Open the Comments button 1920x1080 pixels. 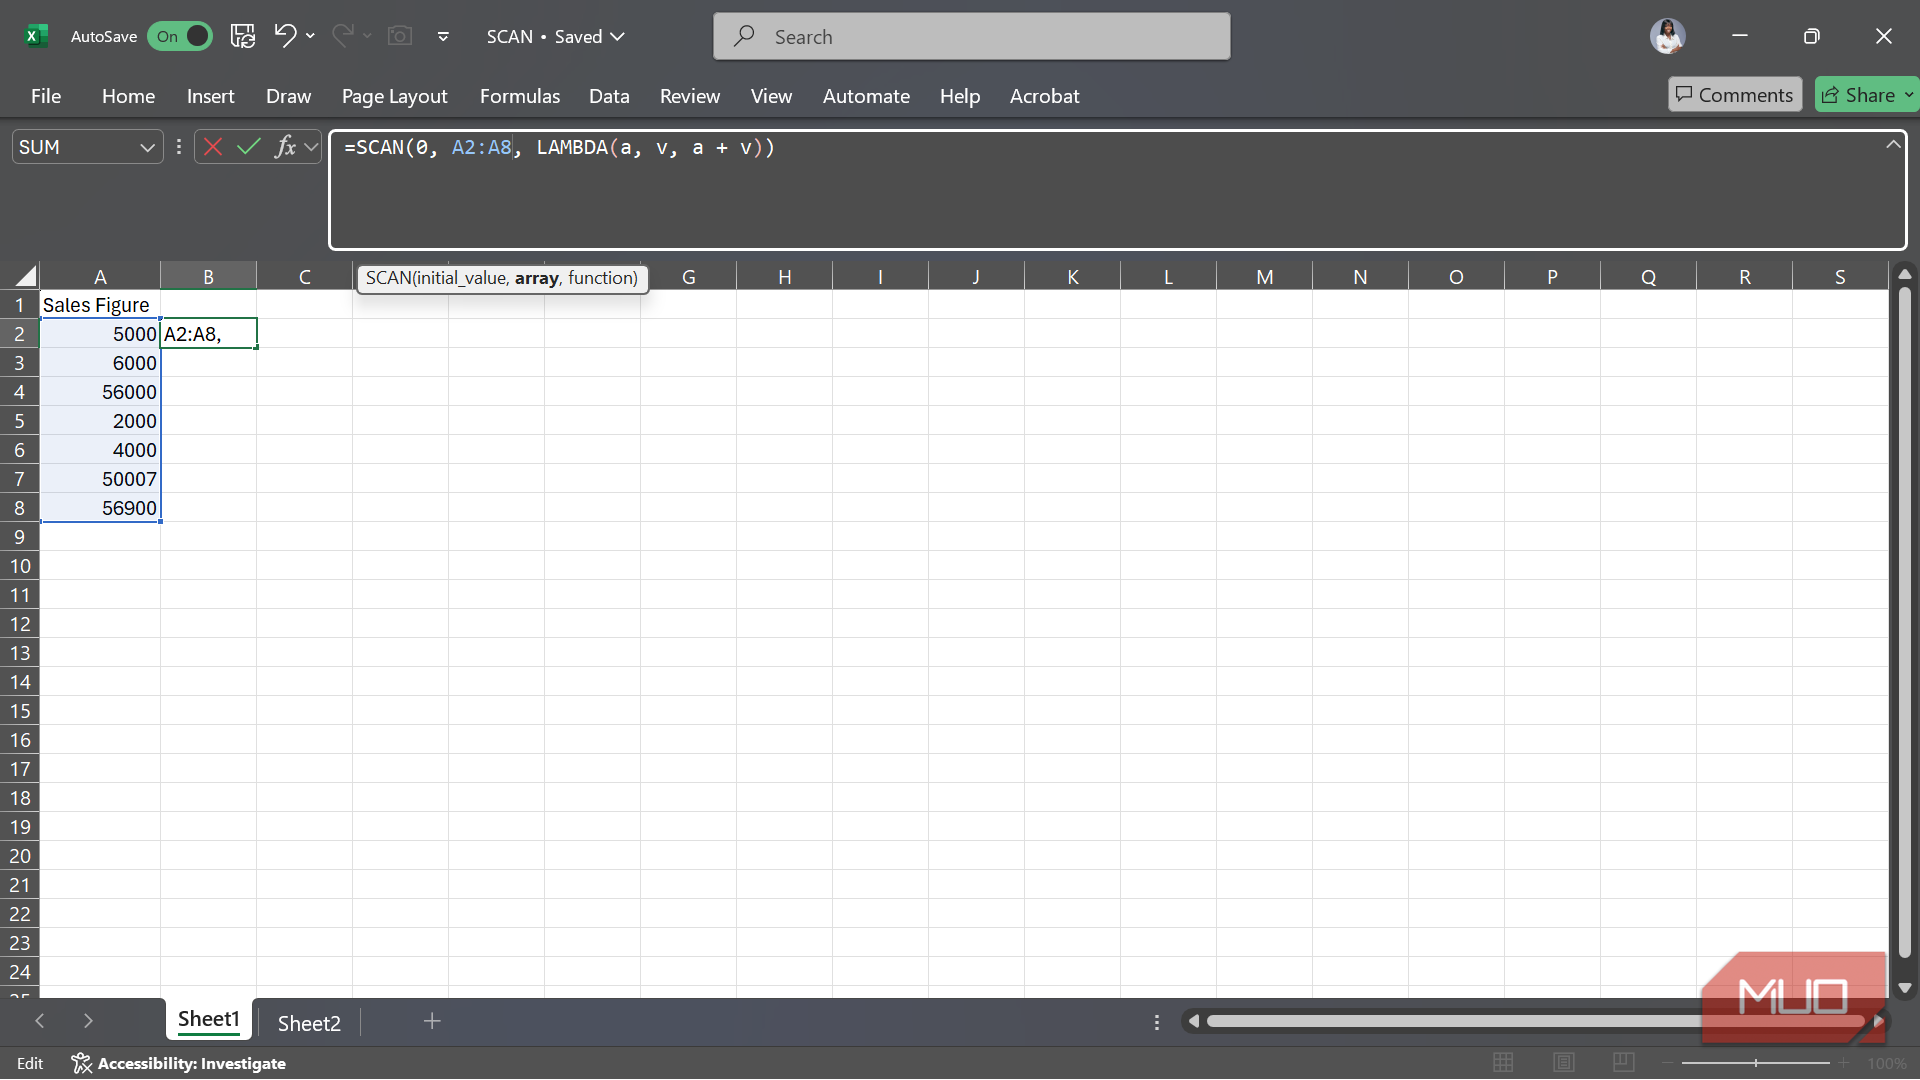[1735, 95]
